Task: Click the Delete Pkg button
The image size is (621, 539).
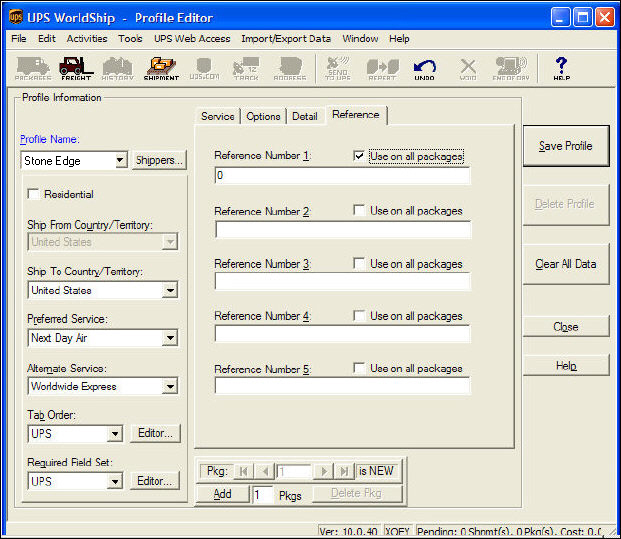Action: (x=357, y=493)
